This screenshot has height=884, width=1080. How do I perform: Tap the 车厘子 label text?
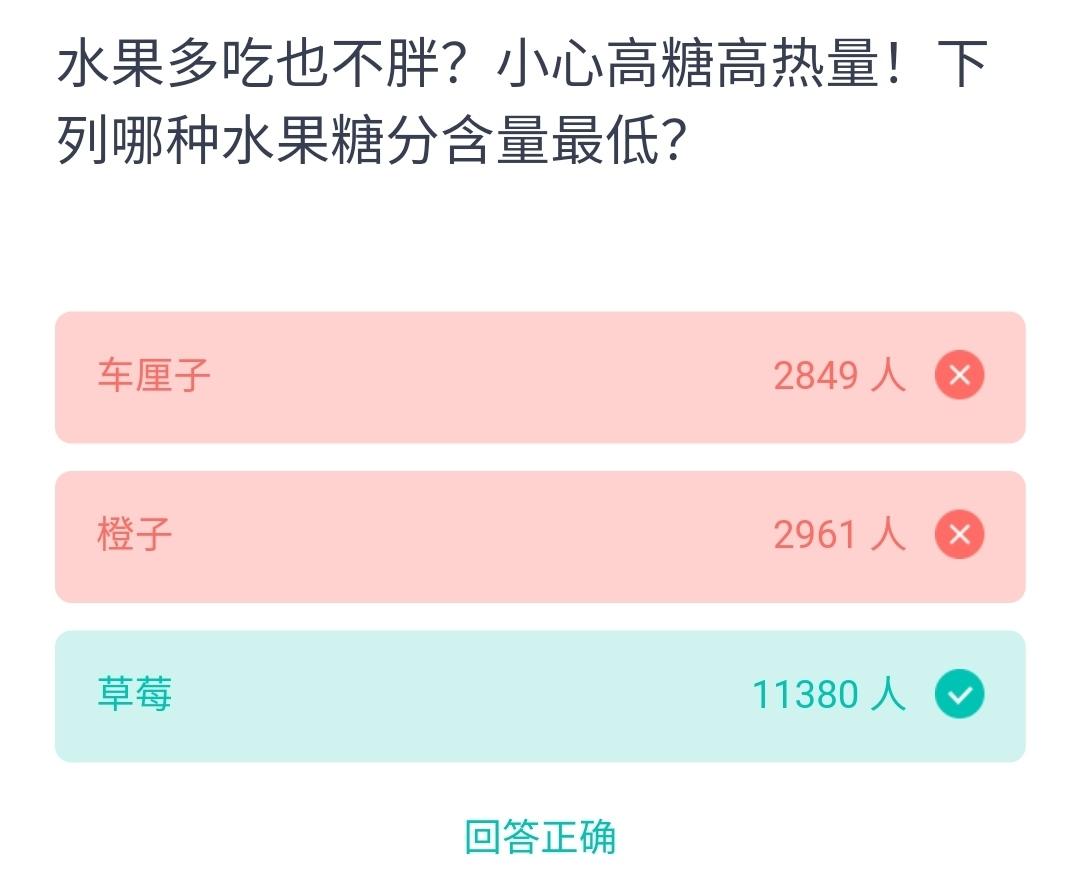[x=154, y=376]
